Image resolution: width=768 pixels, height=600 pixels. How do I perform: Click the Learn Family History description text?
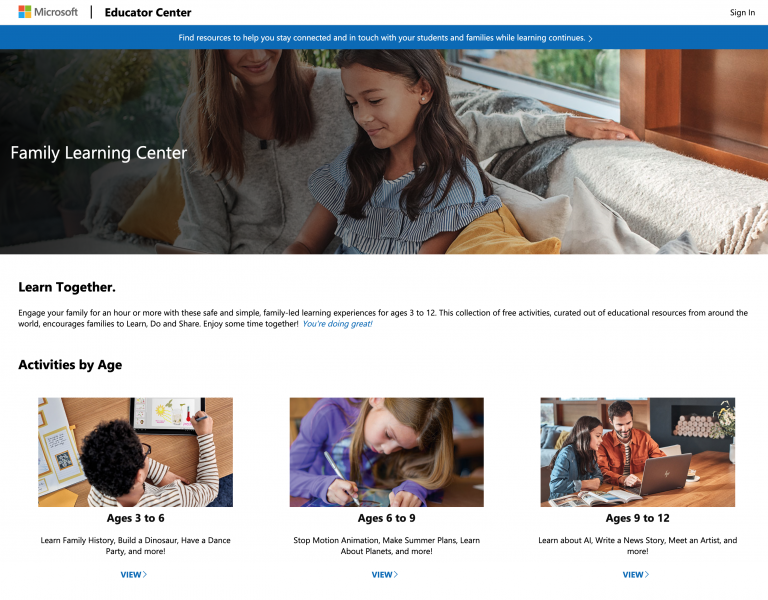click(135, 545)
